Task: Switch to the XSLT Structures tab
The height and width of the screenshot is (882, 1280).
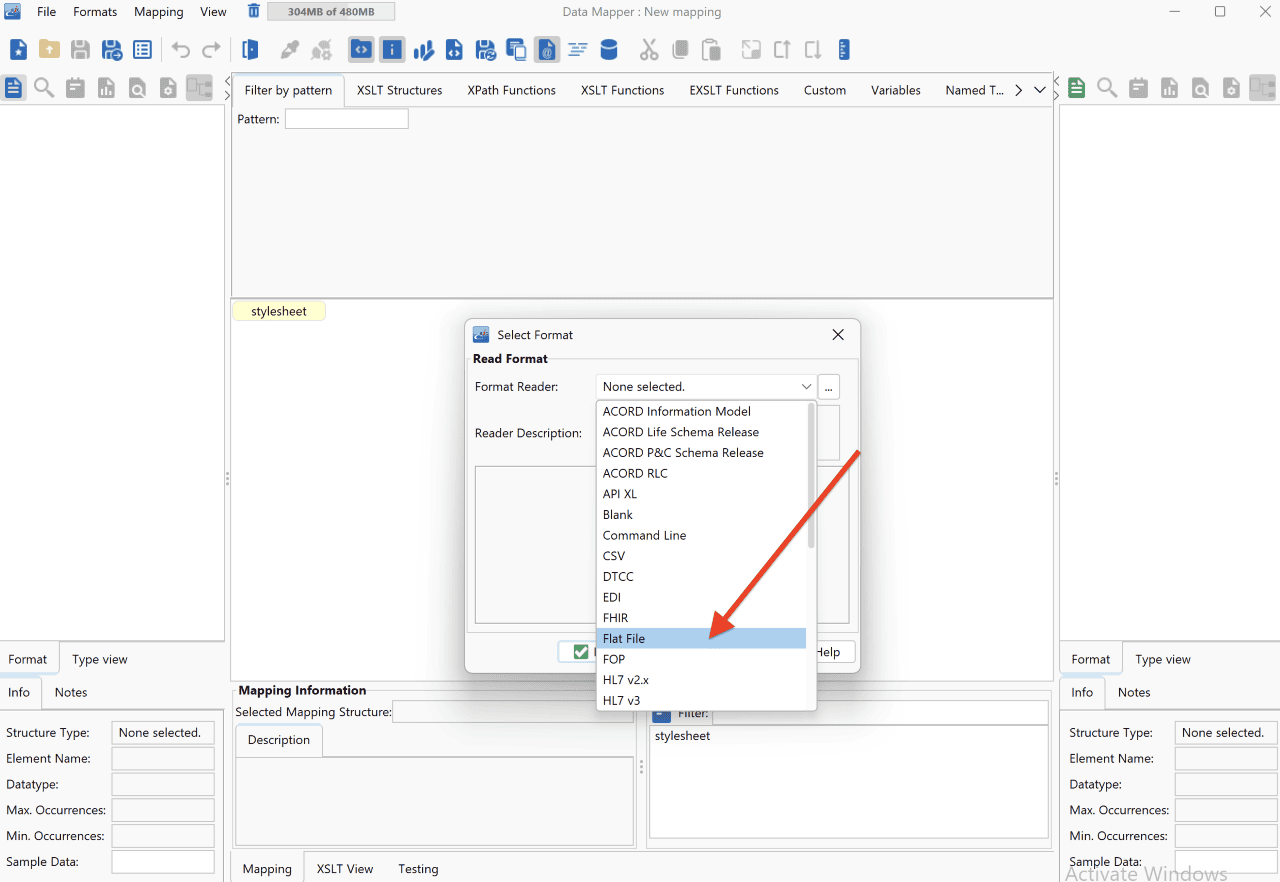Action: pyautogui.click(x=399, y=90)
